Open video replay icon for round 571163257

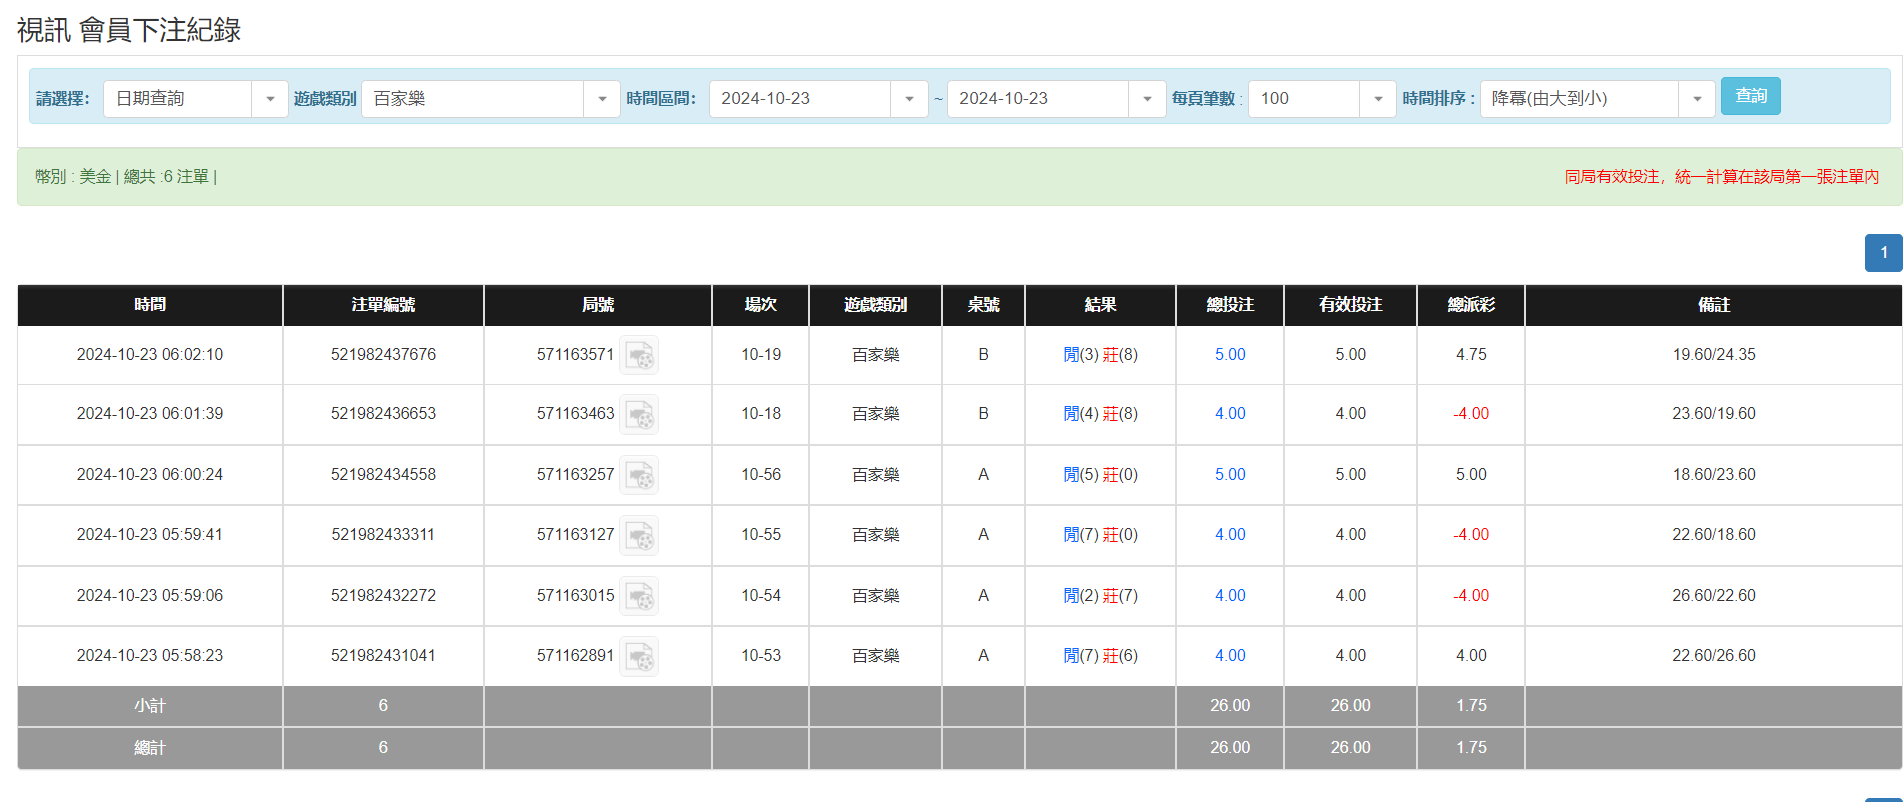tap(639, 475)
